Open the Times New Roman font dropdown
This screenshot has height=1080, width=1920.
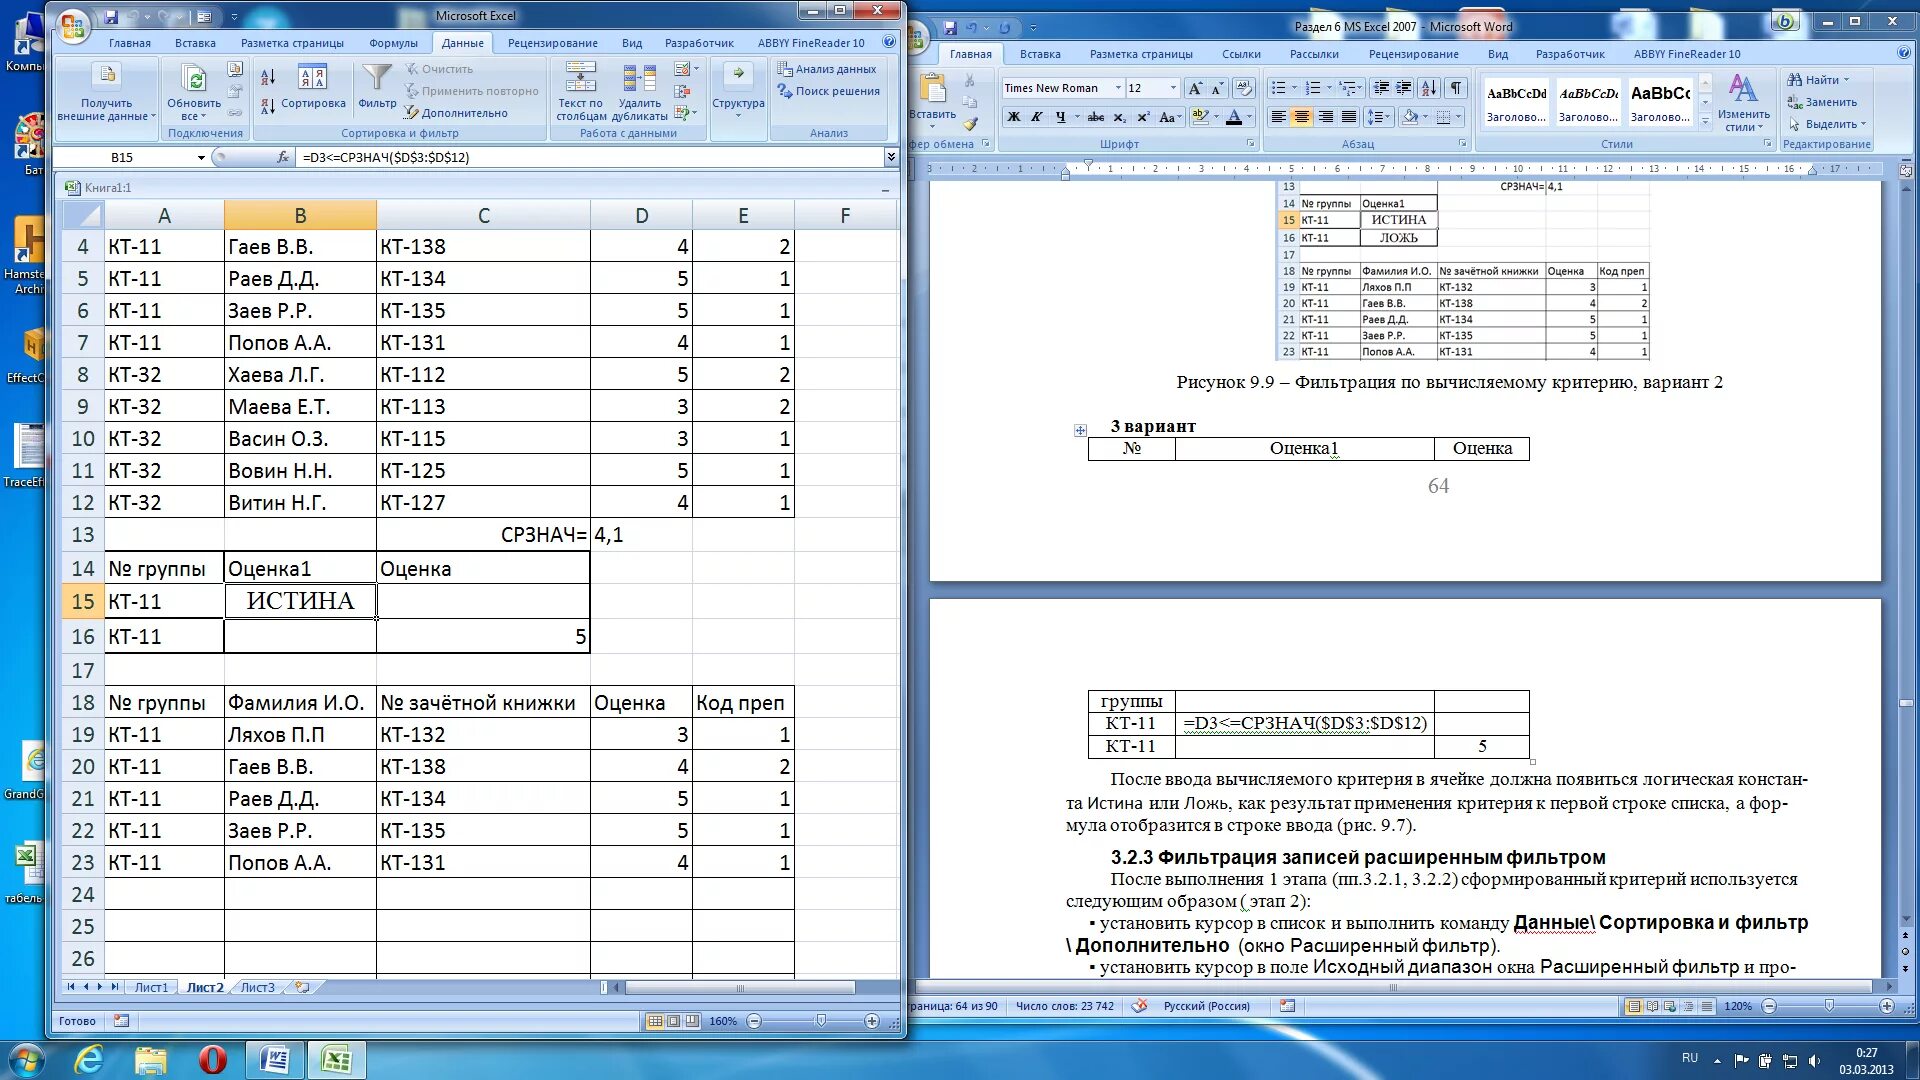tap(1118, 88)
